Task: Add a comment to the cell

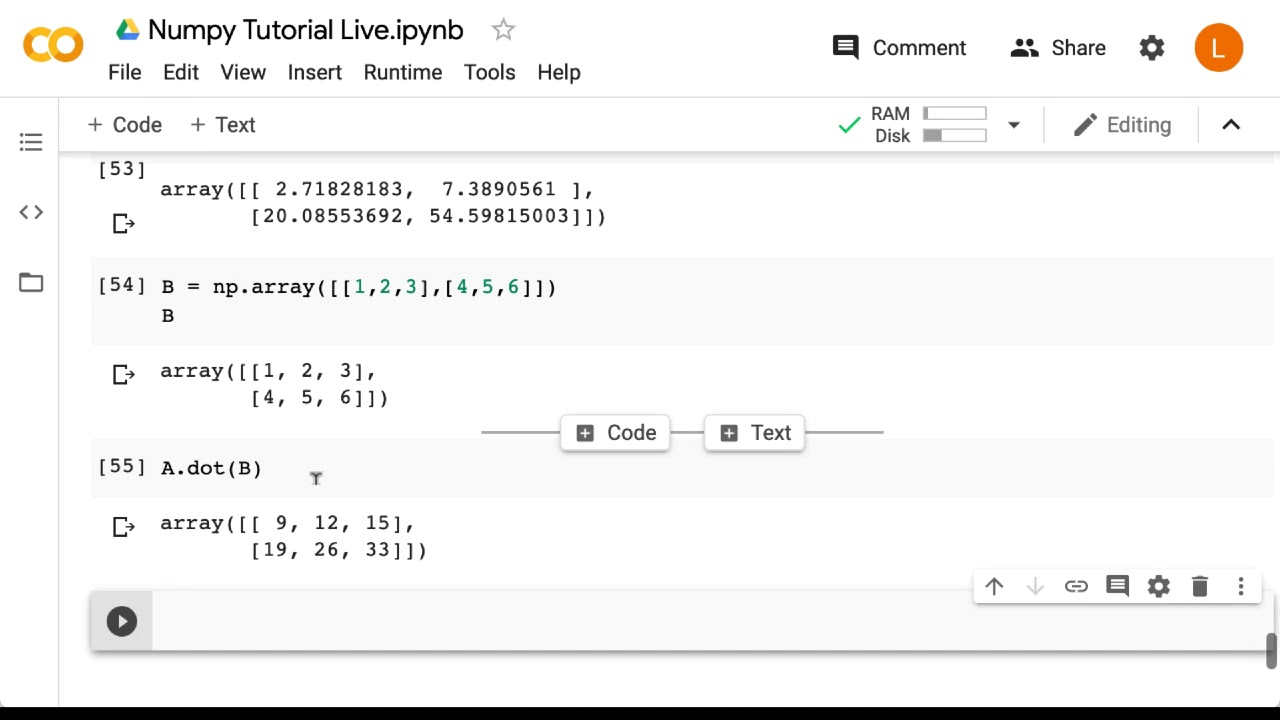Action: pos(1117,587)
